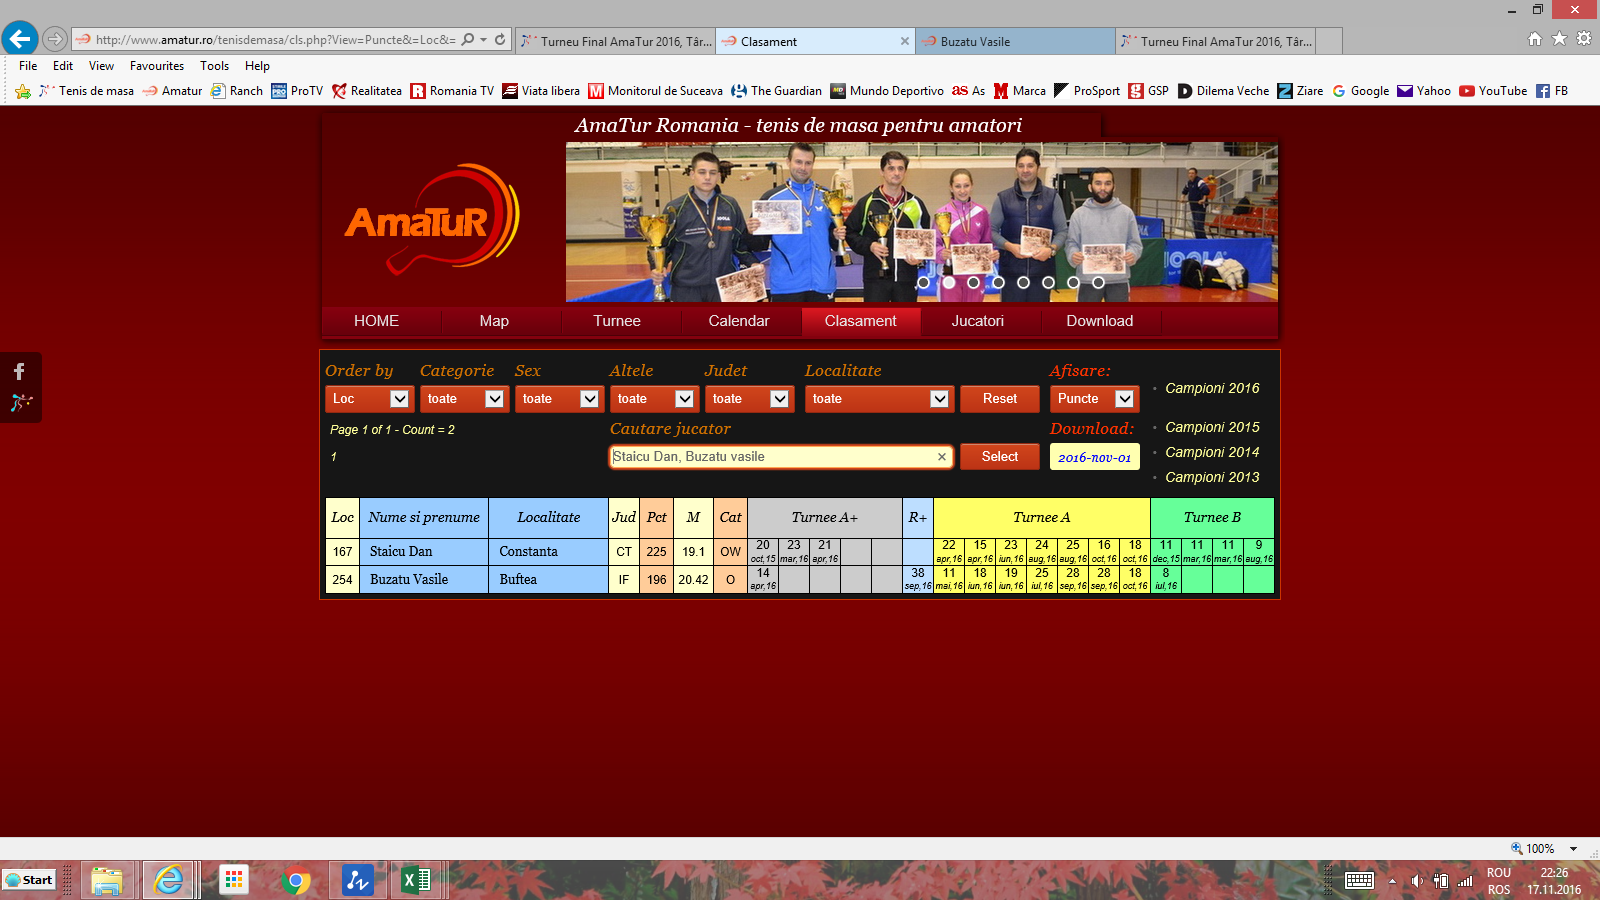Open the Download menu item

click(1100, 321)
